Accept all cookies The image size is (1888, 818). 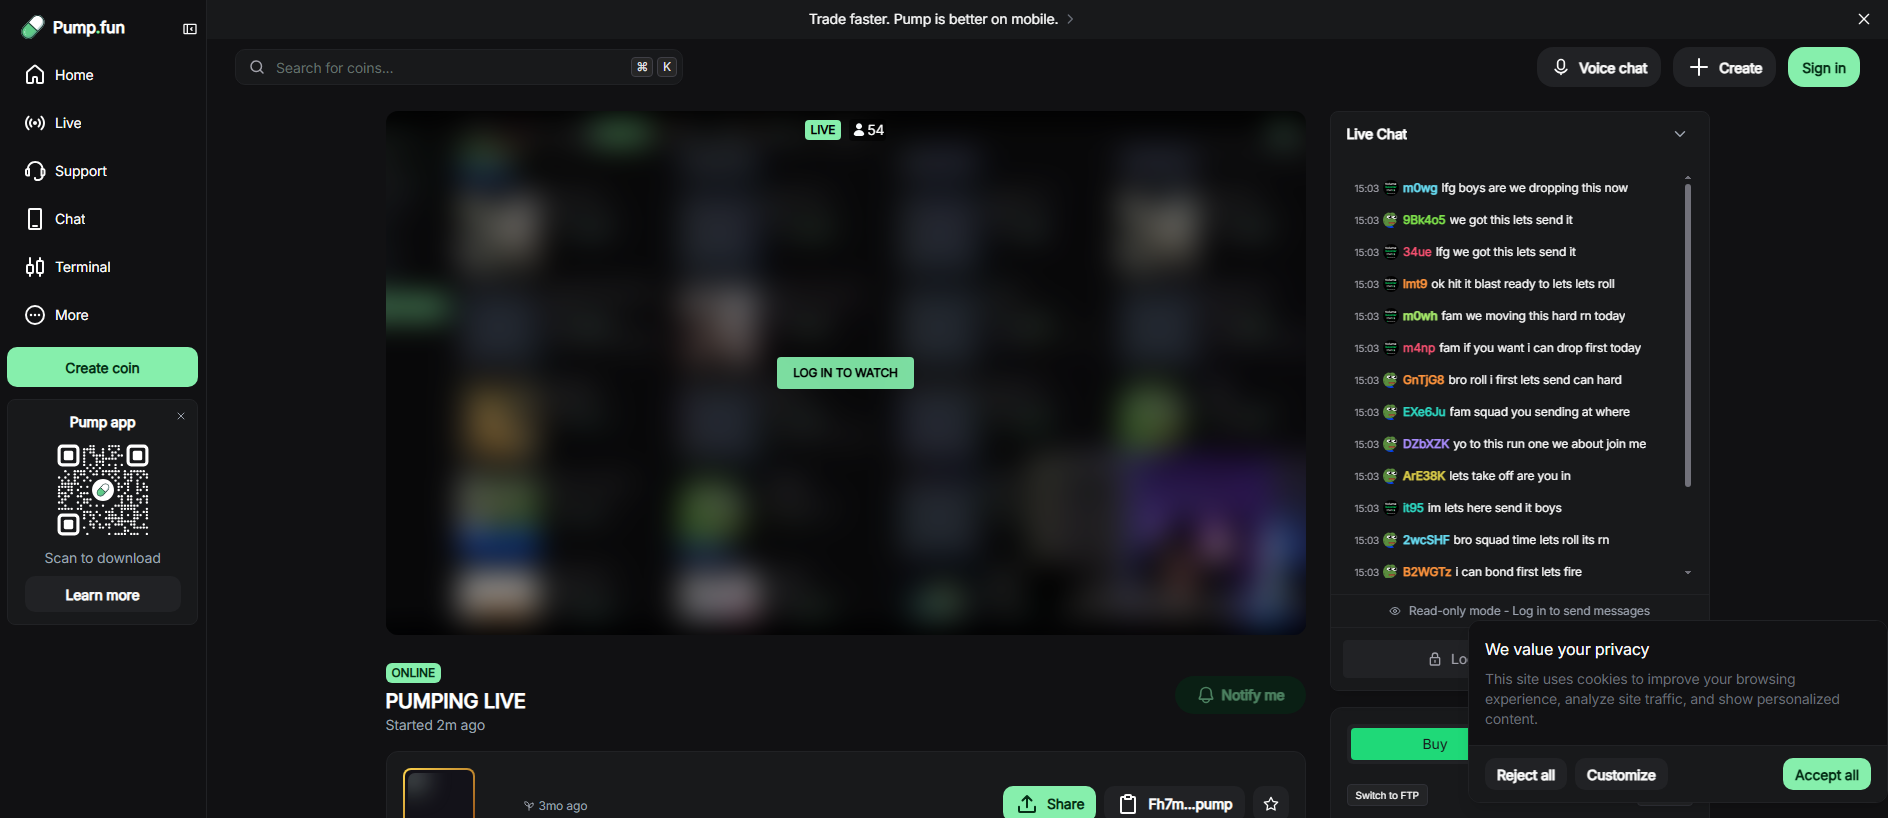[1827, 775]
